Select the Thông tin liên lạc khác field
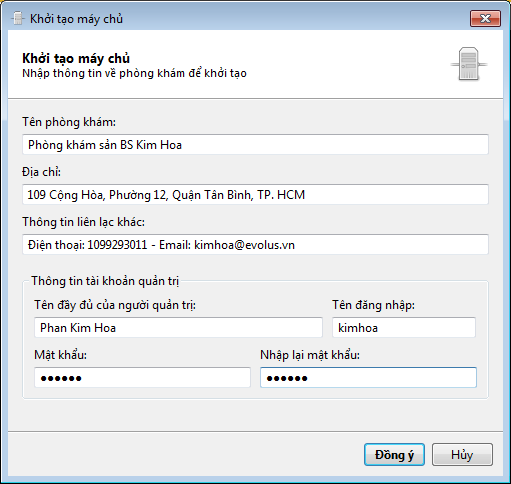Screen dimensions: 511x484 [x=255, y=245]
